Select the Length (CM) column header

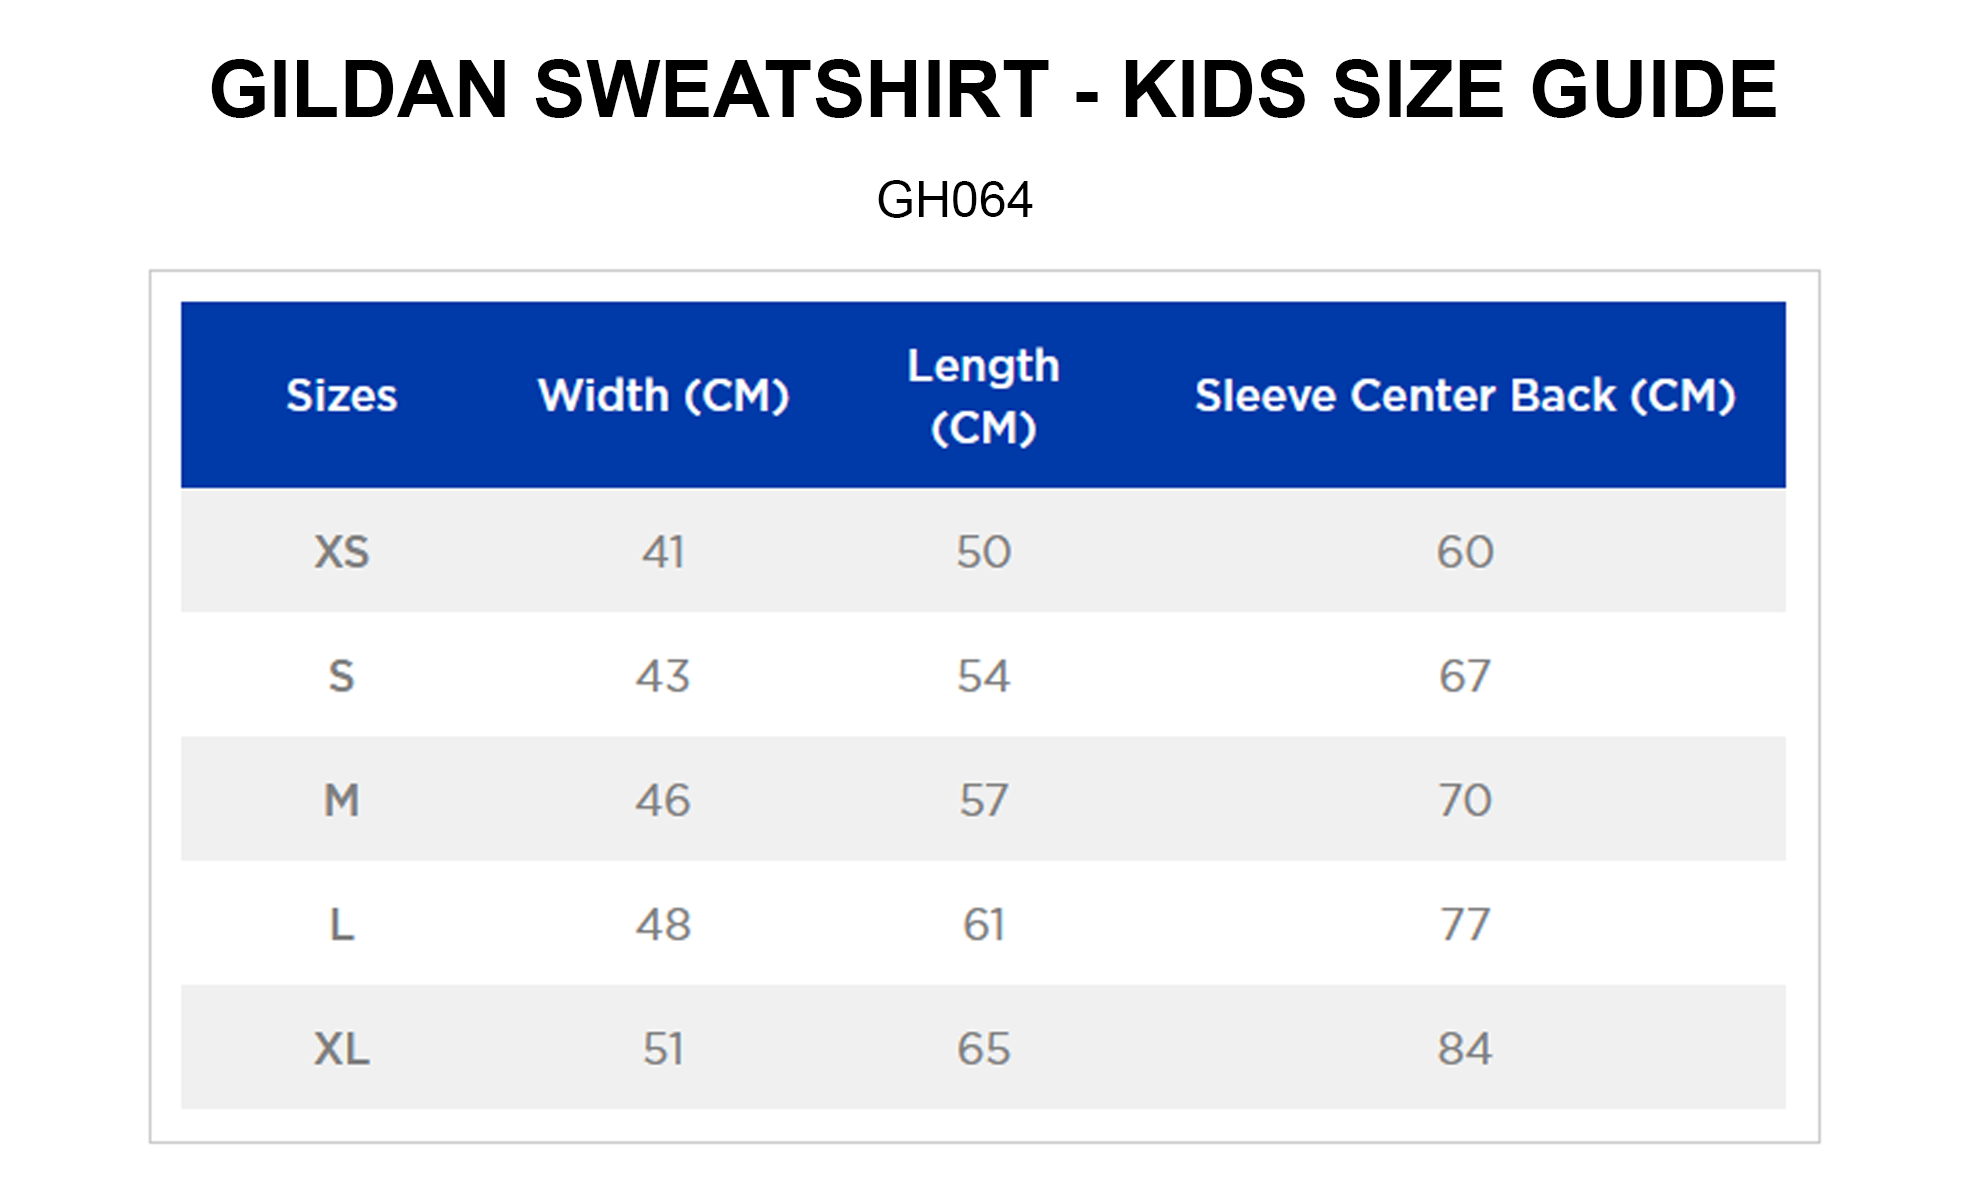coord(983,396)
